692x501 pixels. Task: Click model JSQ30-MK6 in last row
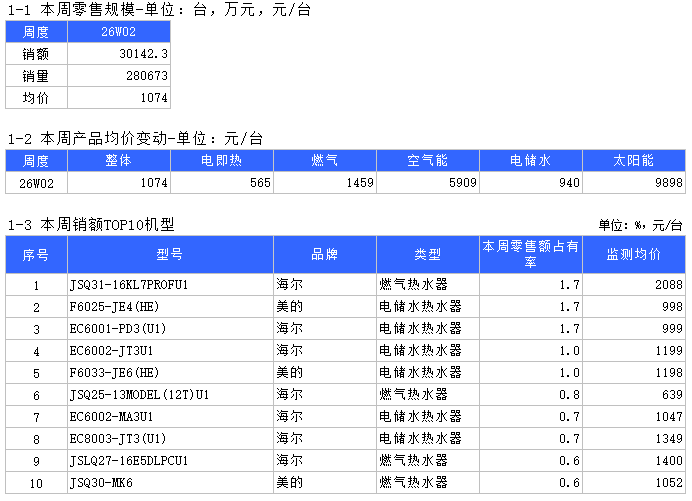click(x=170, y=483)
